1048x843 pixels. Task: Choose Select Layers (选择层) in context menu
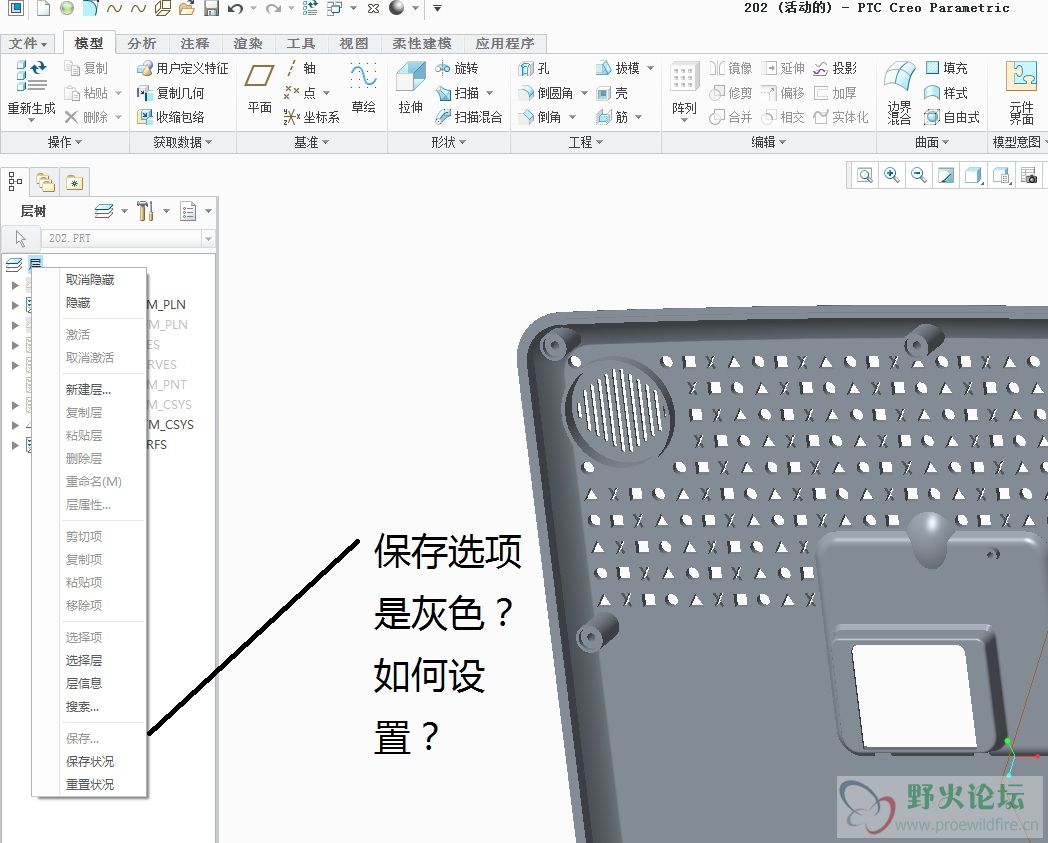[x=84, y=660]
